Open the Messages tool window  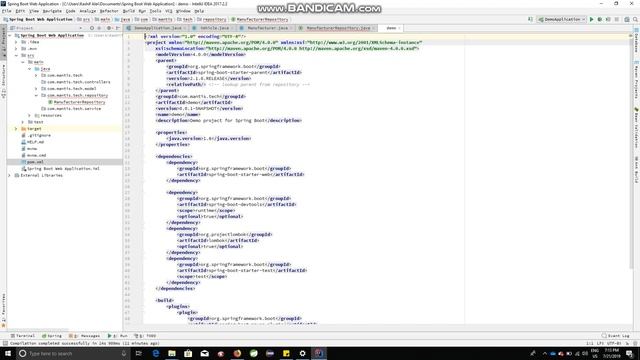pos(84,336)
